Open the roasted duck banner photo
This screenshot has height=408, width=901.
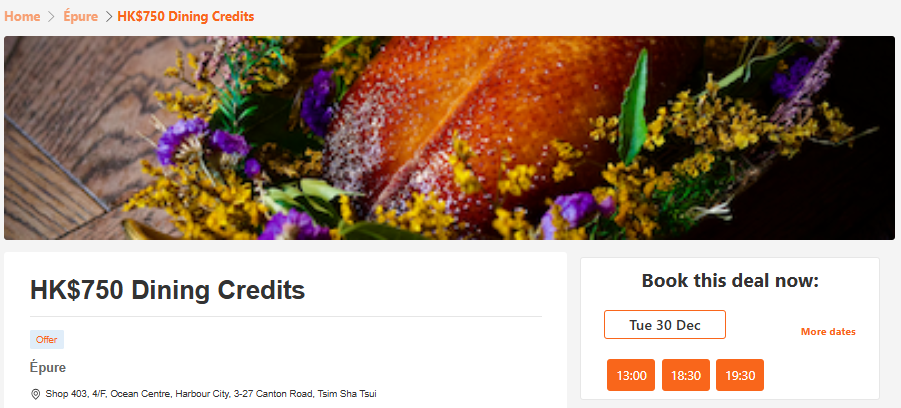449,138
